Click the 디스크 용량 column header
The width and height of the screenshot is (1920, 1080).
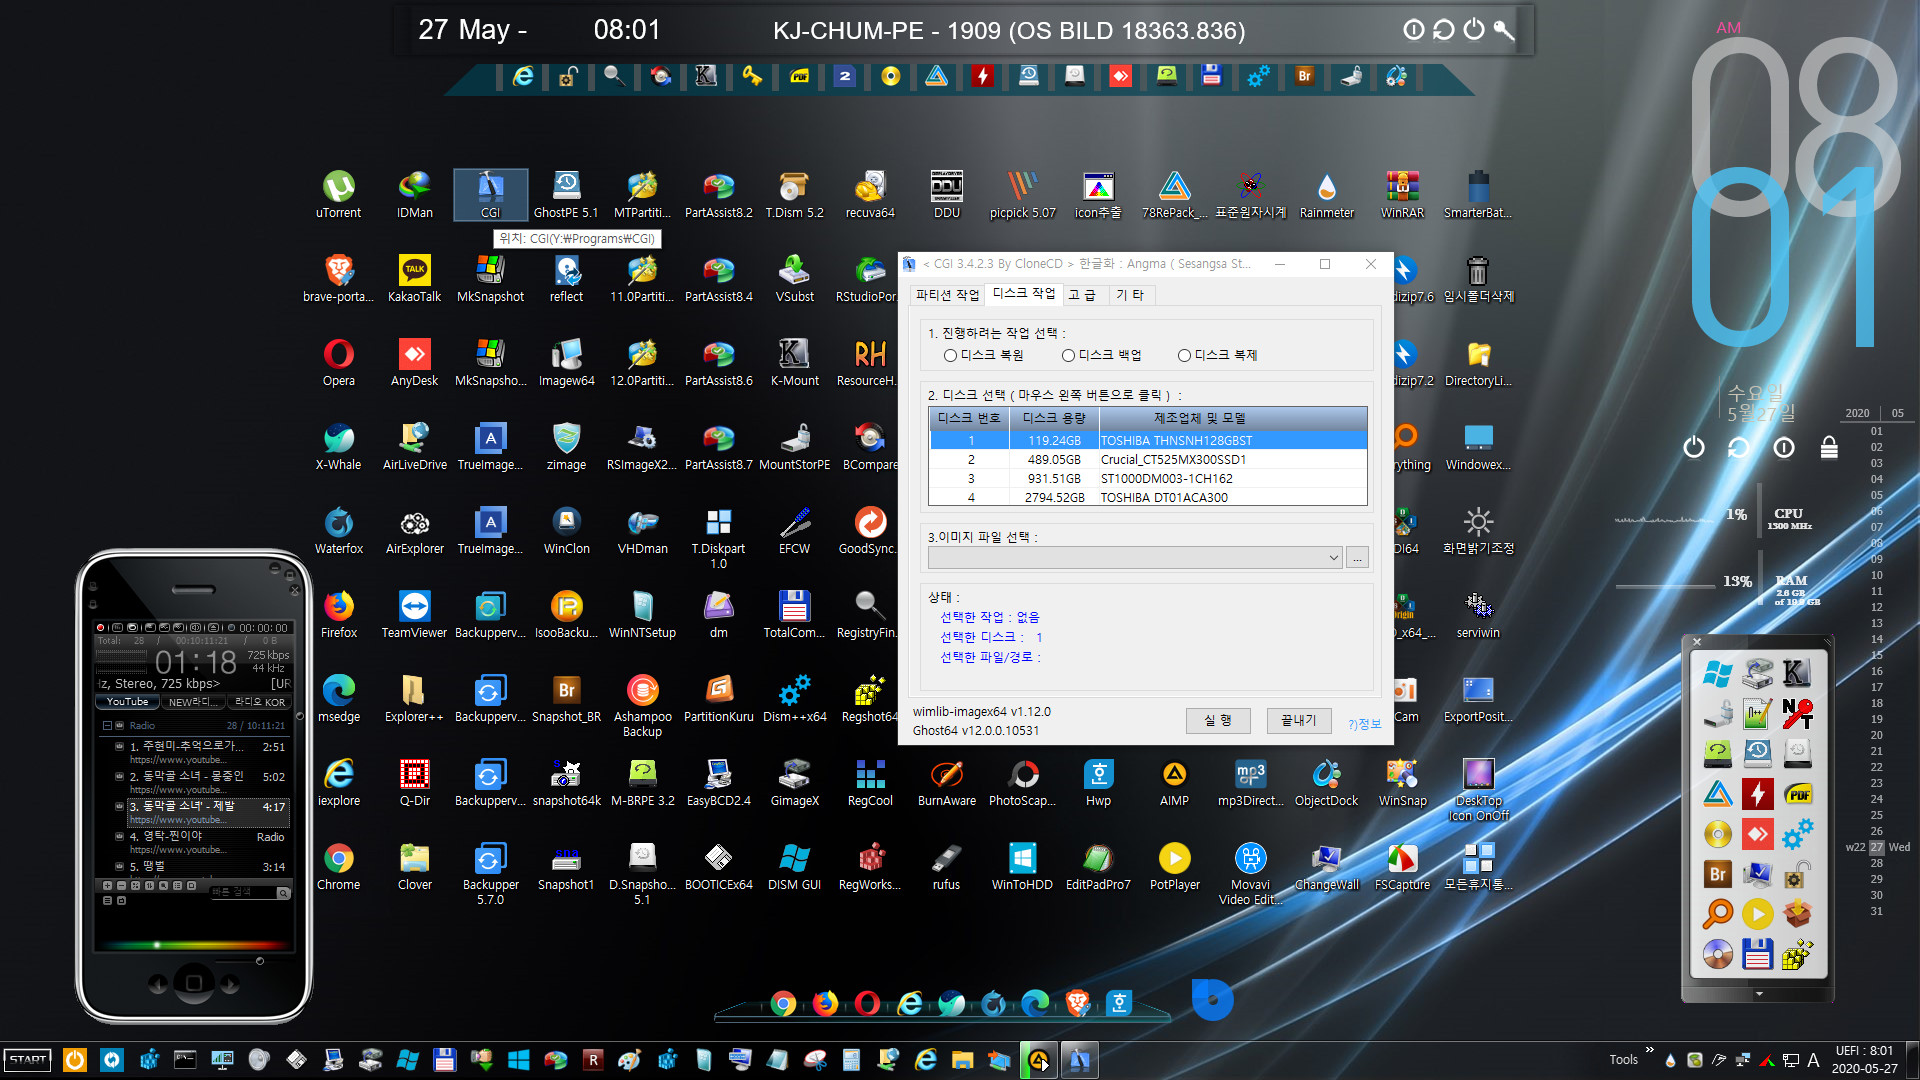coord(1054,418)
